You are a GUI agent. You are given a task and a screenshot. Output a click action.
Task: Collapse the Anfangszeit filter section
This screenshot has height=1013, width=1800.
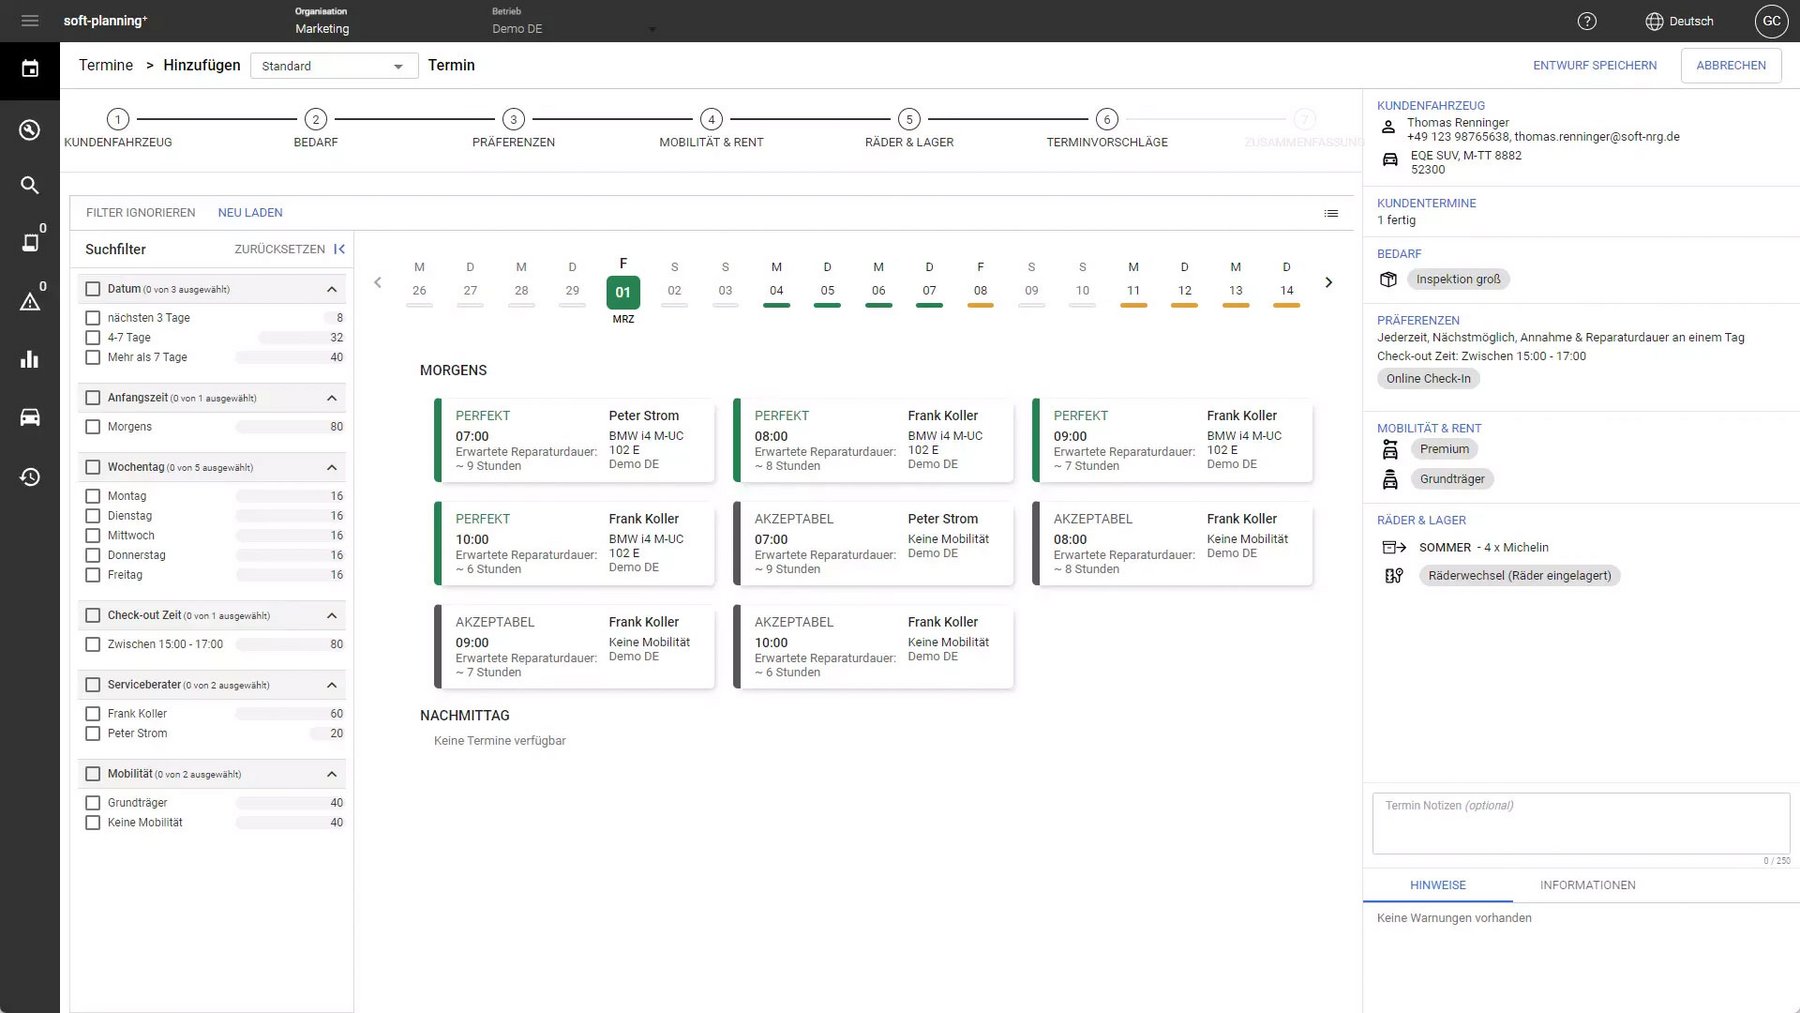332,398
